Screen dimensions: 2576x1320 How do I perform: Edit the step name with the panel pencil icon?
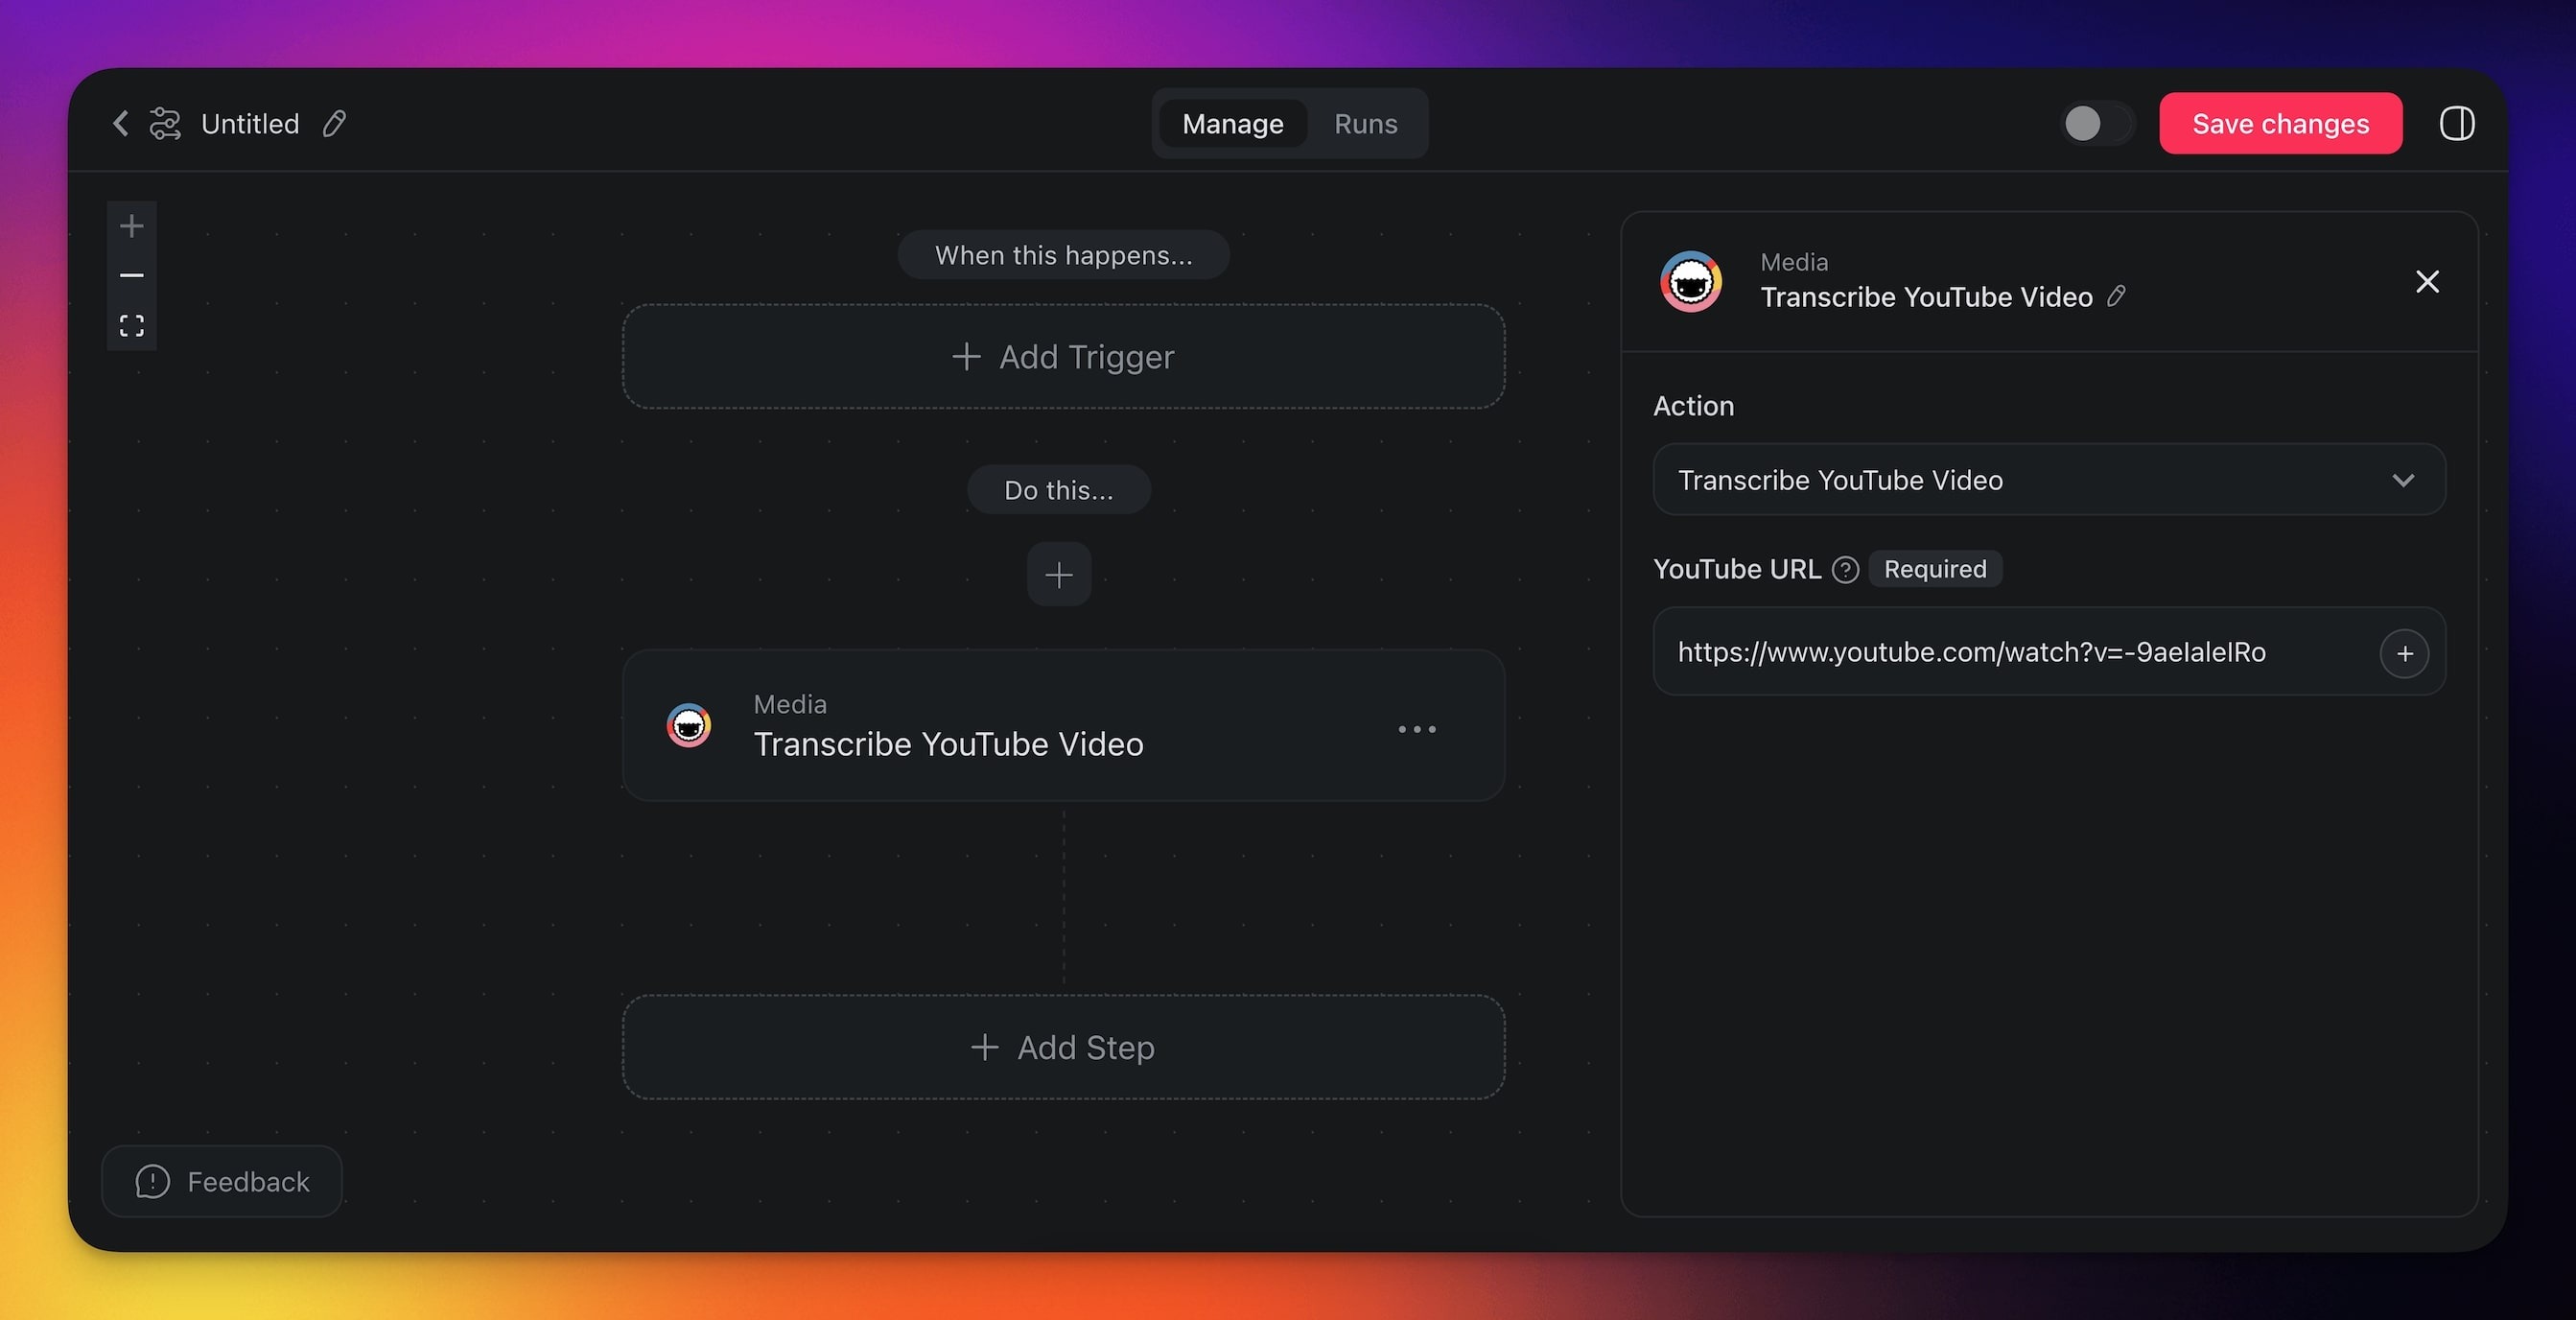pyautogui.click(x=2116, y=296)
